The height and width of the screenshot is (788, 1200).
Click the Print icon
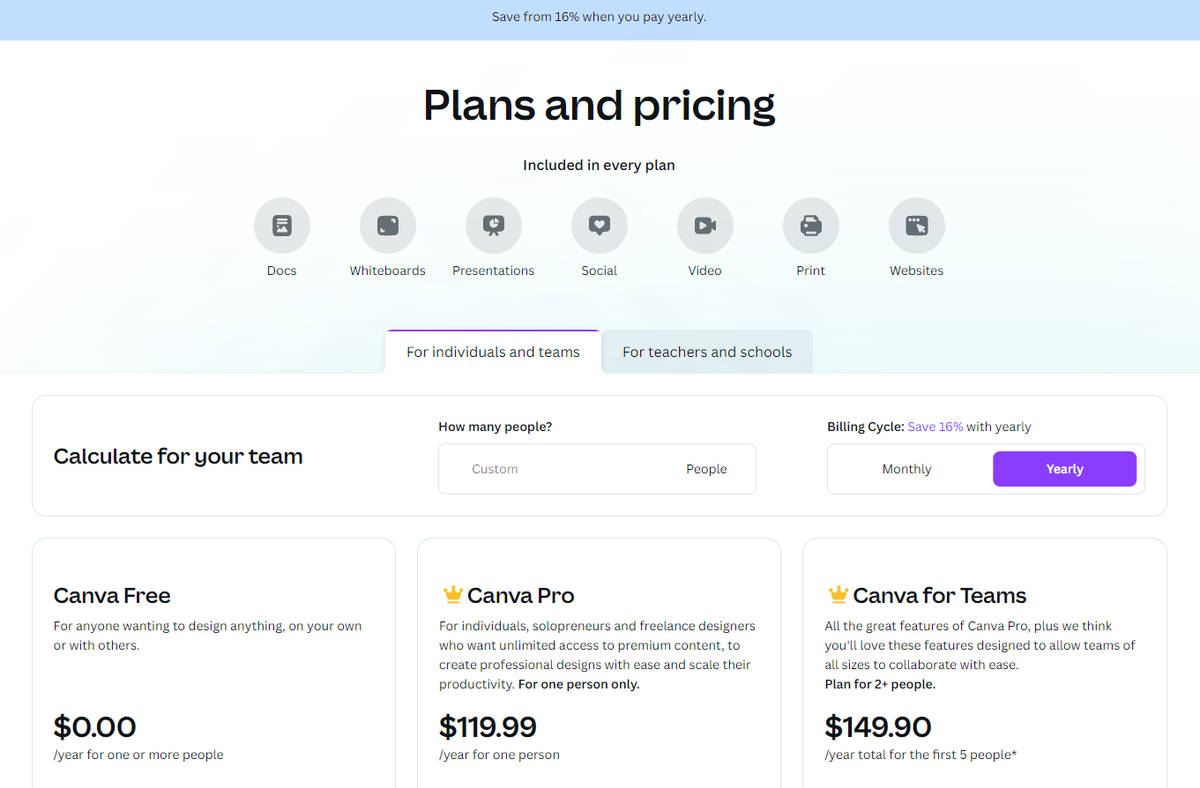pyautogui.click(x=811, y=226)
